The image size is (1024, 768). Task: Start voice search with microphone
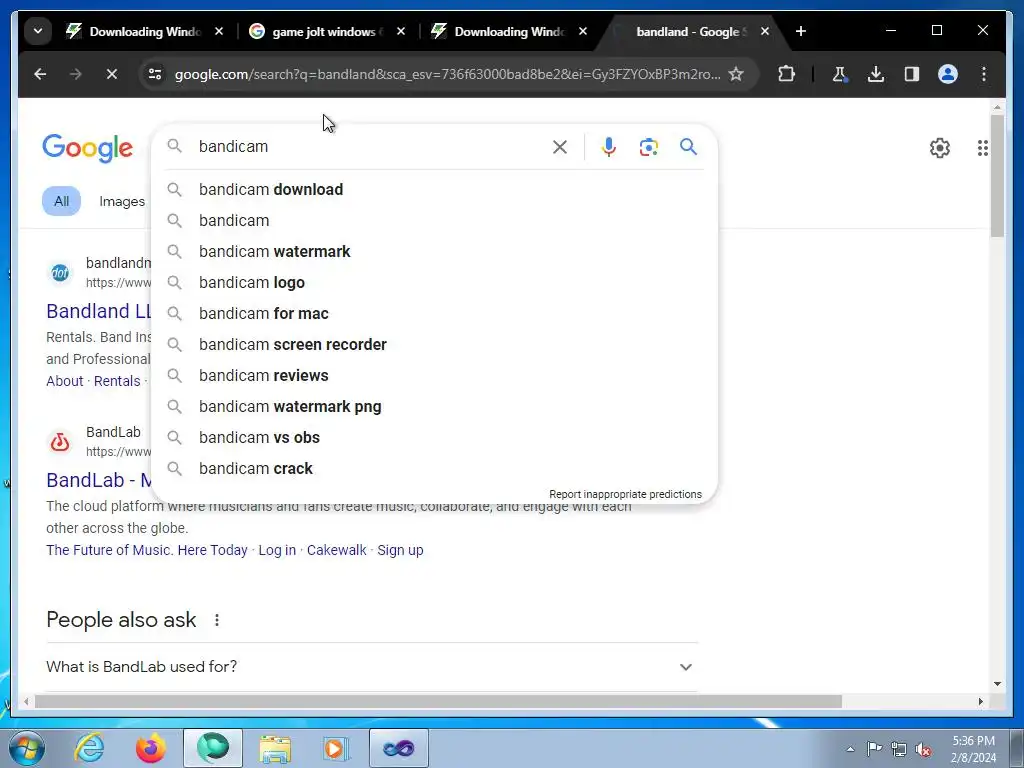click(609, 147)
